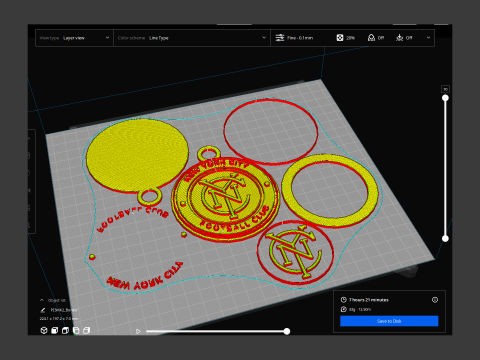This screenshot has height=360, width=480.
Task: Expand the print settings panel chevron
Action: coord(428,38)
